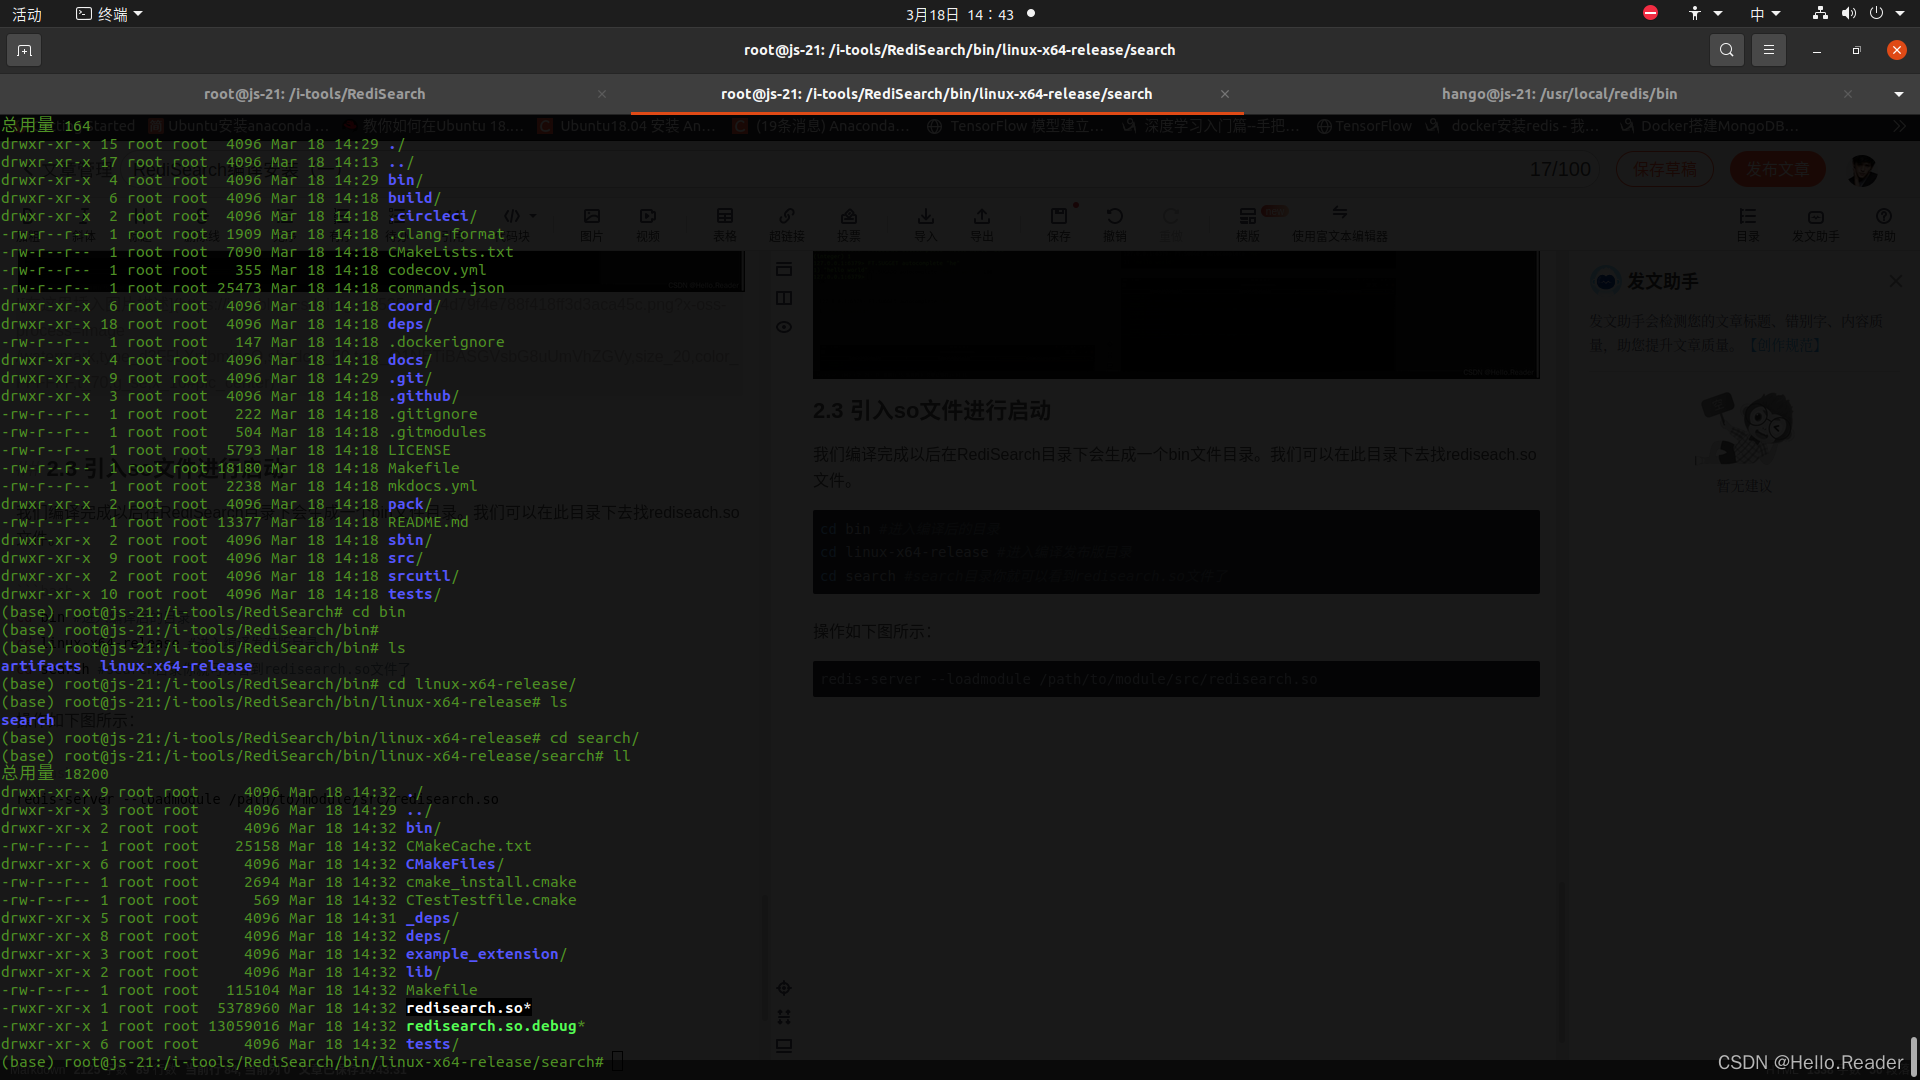Click the red do-not-disturb indicator icon
This screenshot has height=1080, width=1920.
pos(1650,13)
